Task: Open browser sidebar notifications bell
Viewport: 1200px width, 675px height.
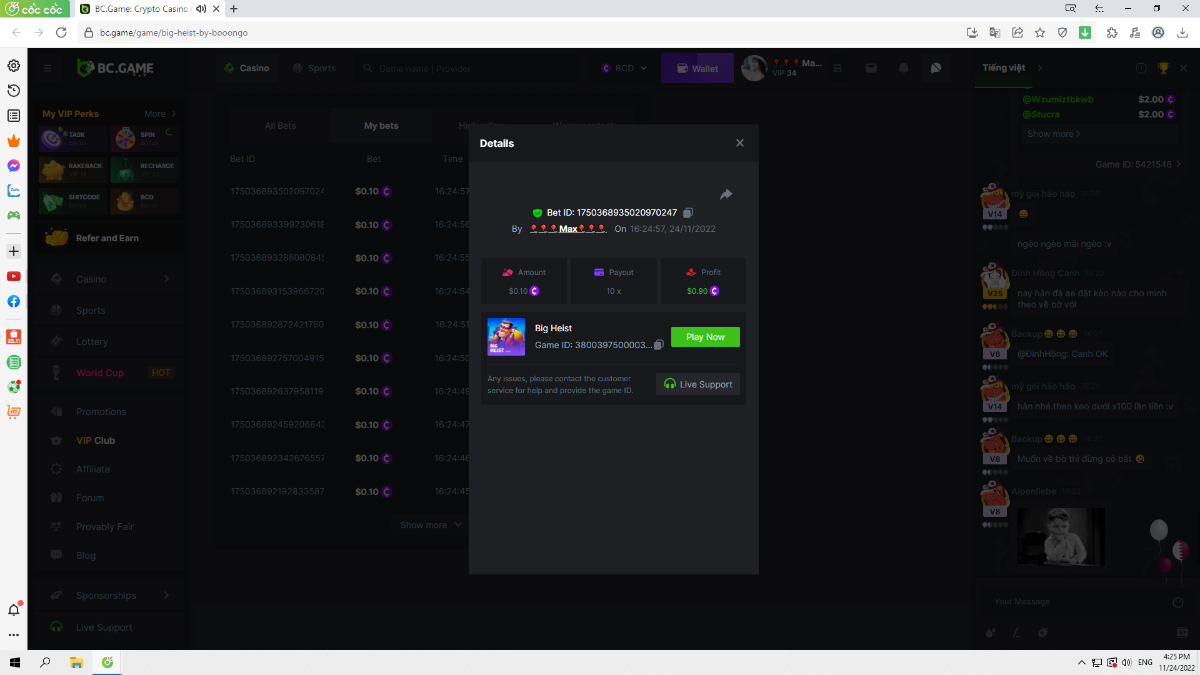Action: coord(14,610)
